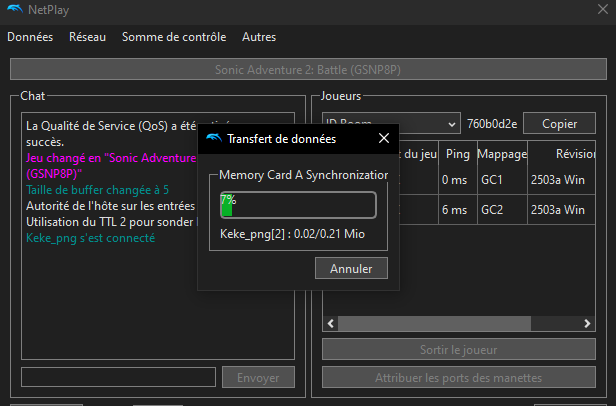Click the Envoyer chat button
This screenshot has width=616, height=406.
258,378
